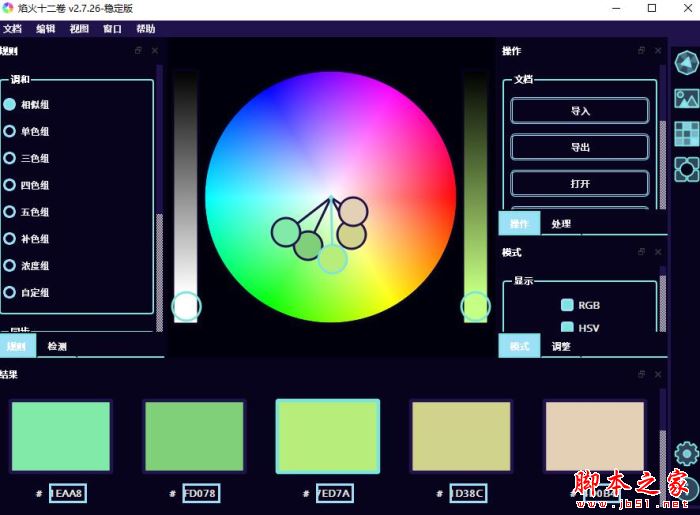
Task: Open the 编辑 menu
Action: 46,29
